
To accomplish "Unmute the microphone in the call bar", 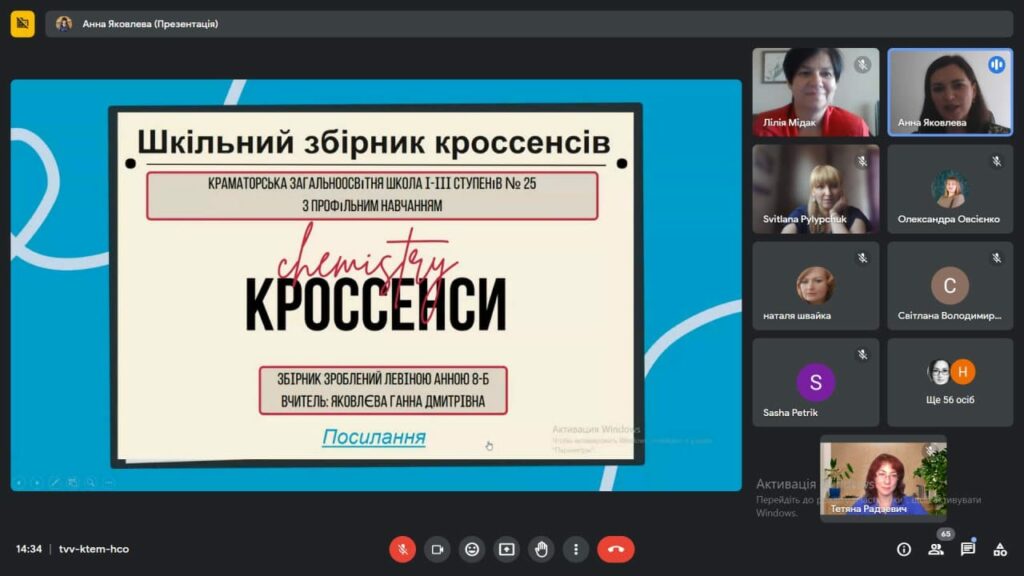I will coord(402,549).
